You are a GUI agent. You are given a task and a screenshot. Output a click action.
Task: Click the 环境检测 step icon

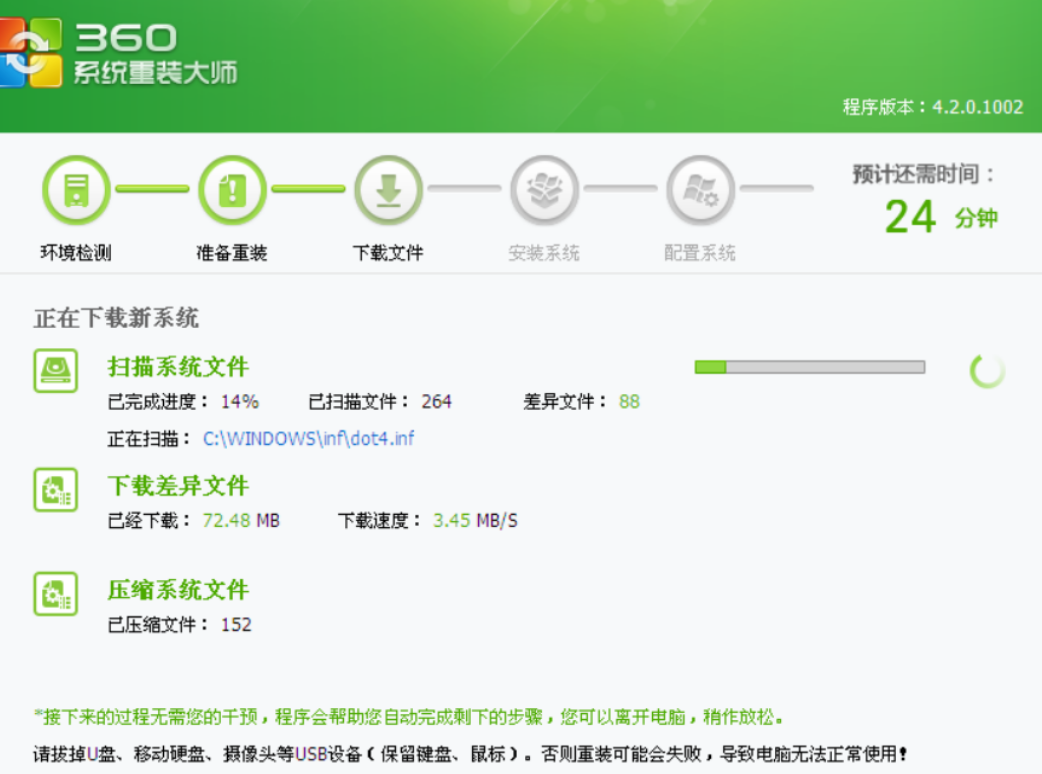point(76,190)
